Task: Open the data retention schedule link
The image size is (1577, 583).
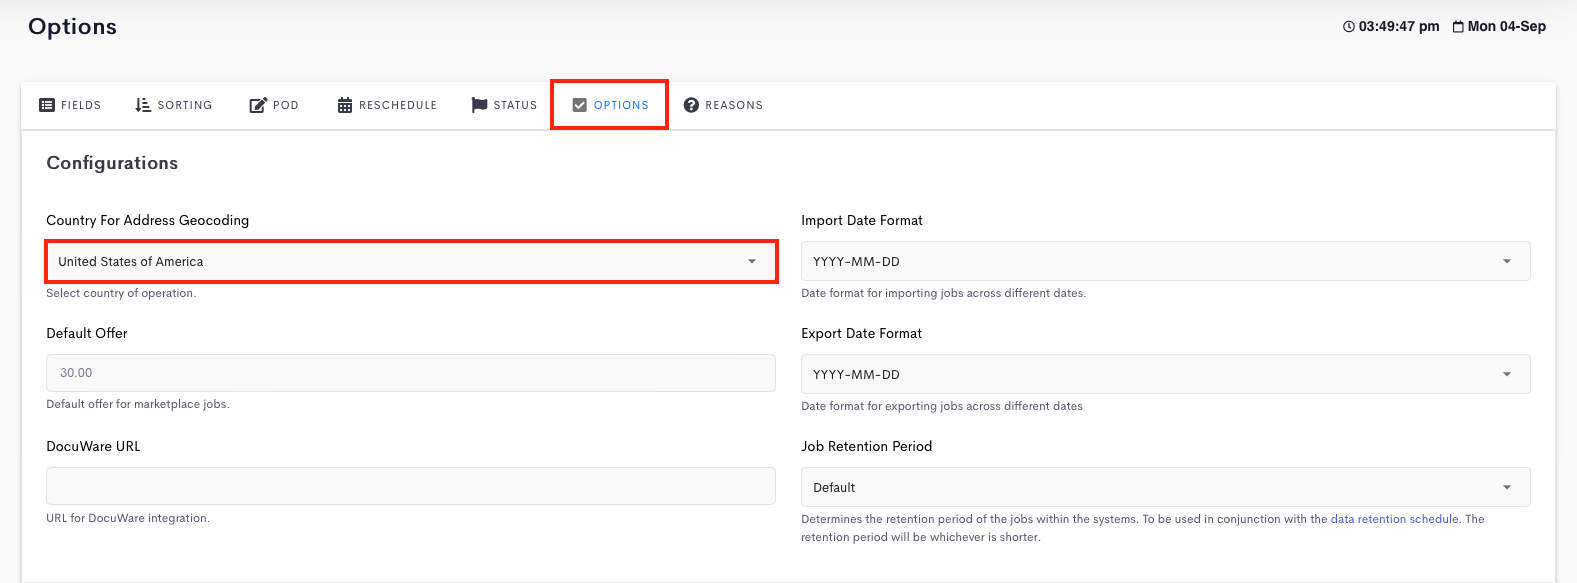Action: (1395, 519)
